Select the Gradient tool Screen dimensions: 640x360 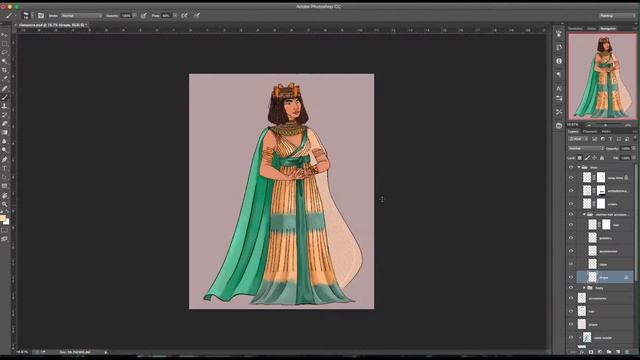click(x=4, y=133)
